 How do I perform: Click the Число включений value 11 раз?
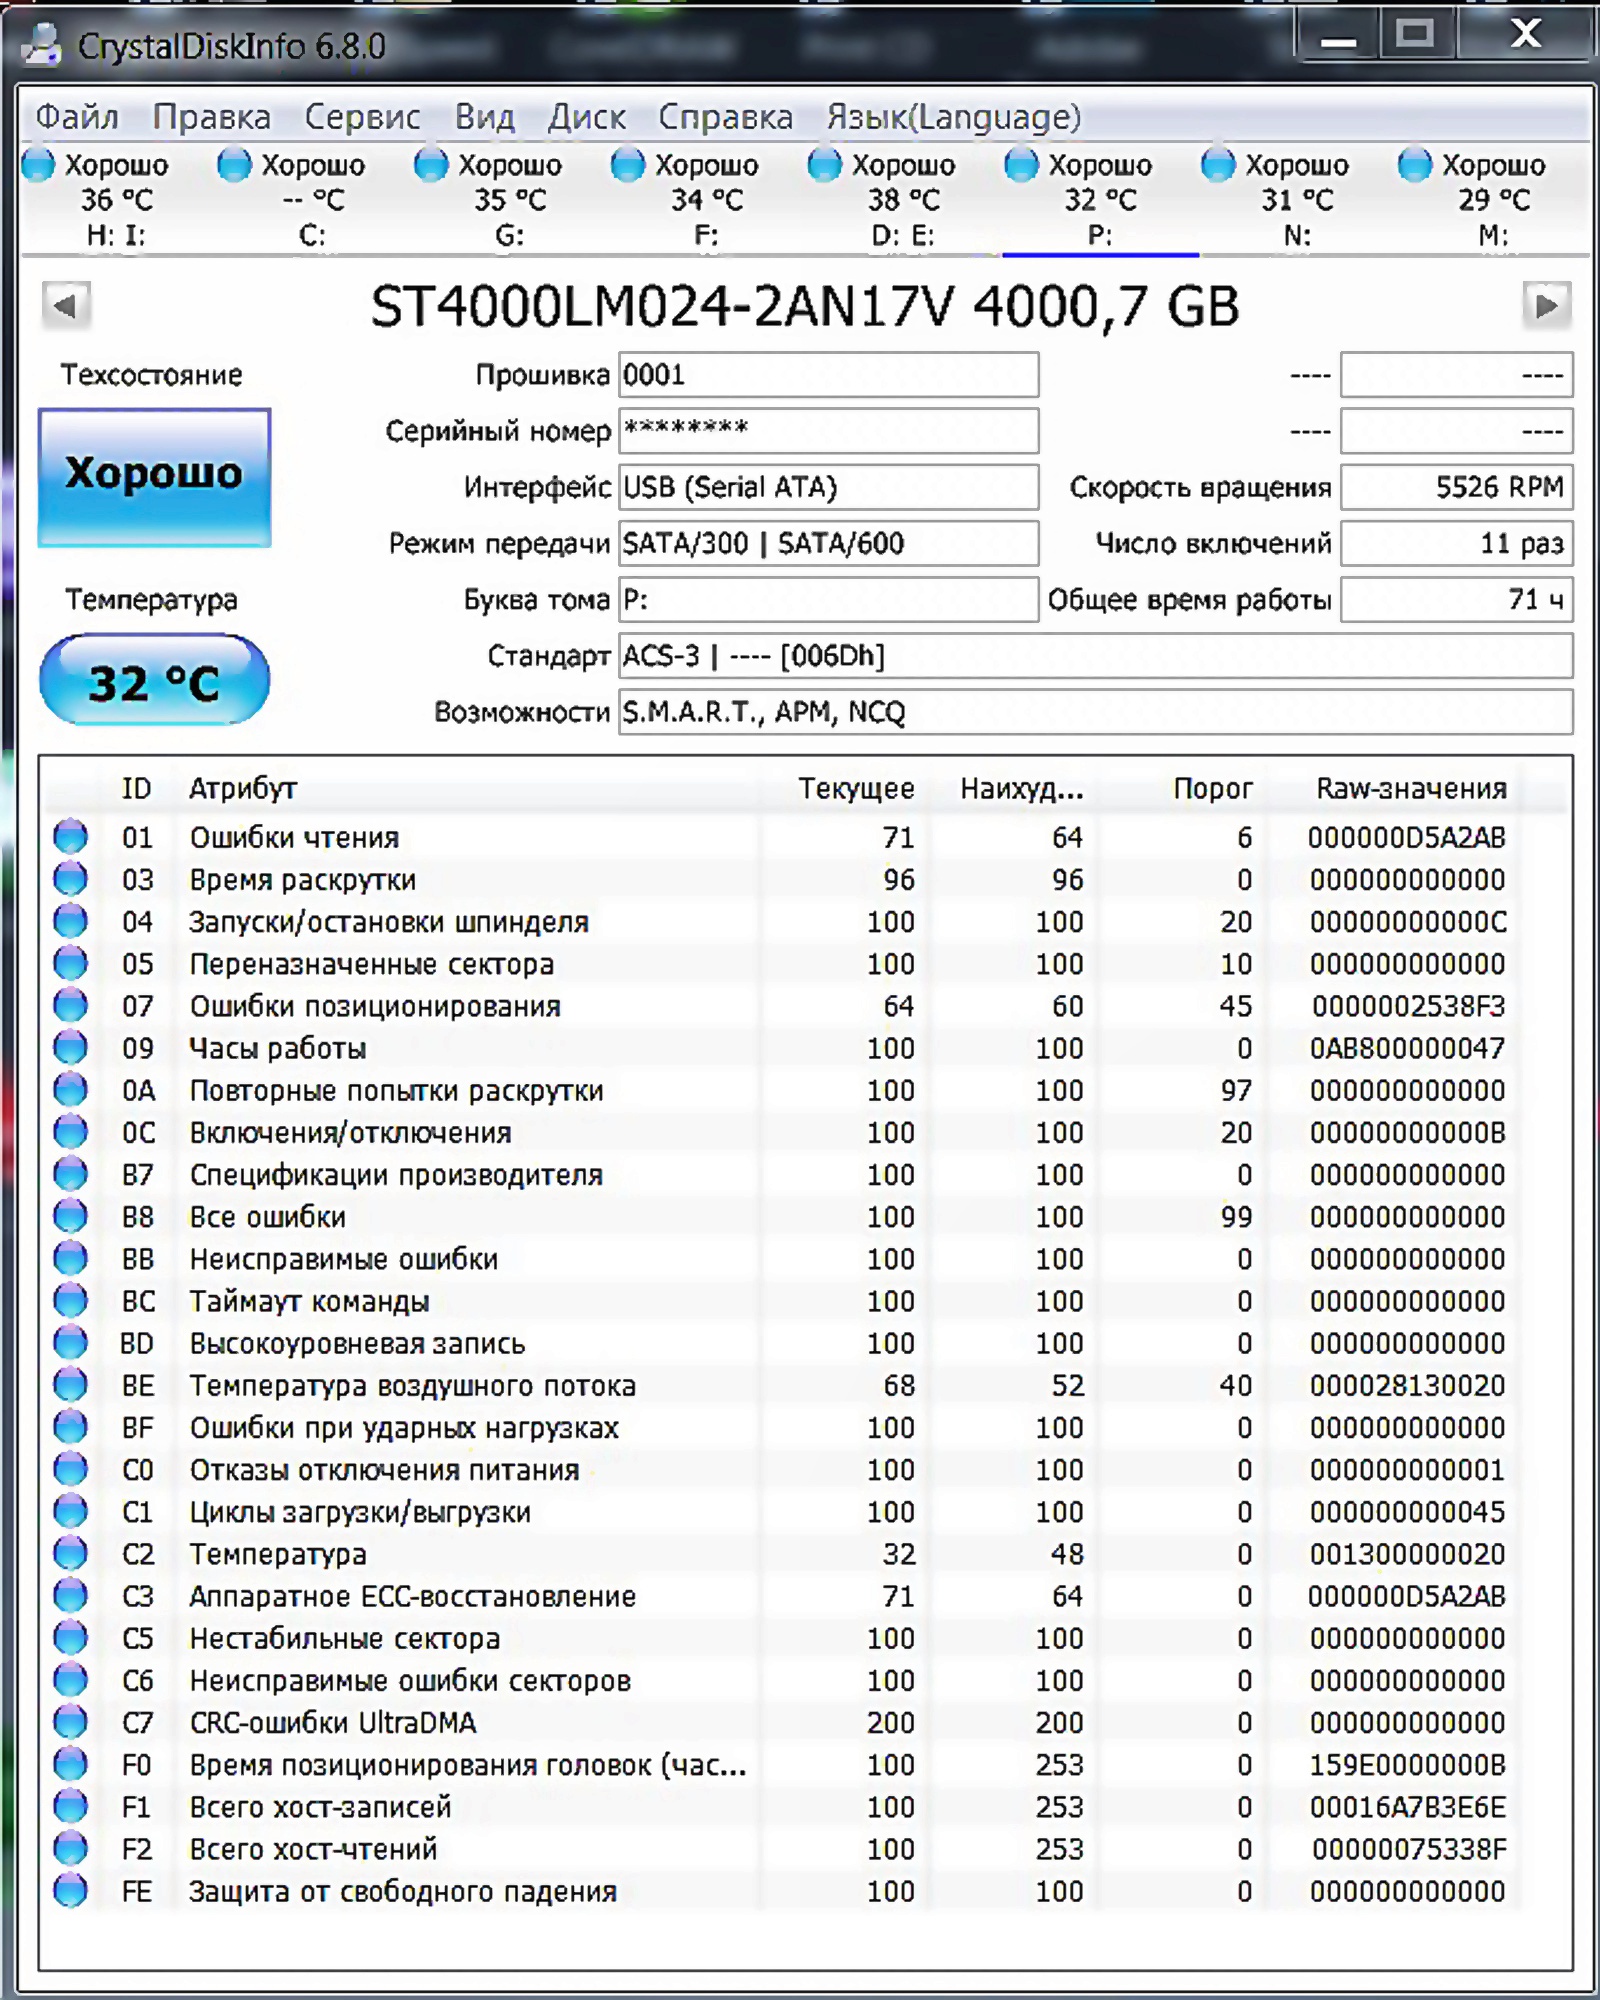(1456, 543)
